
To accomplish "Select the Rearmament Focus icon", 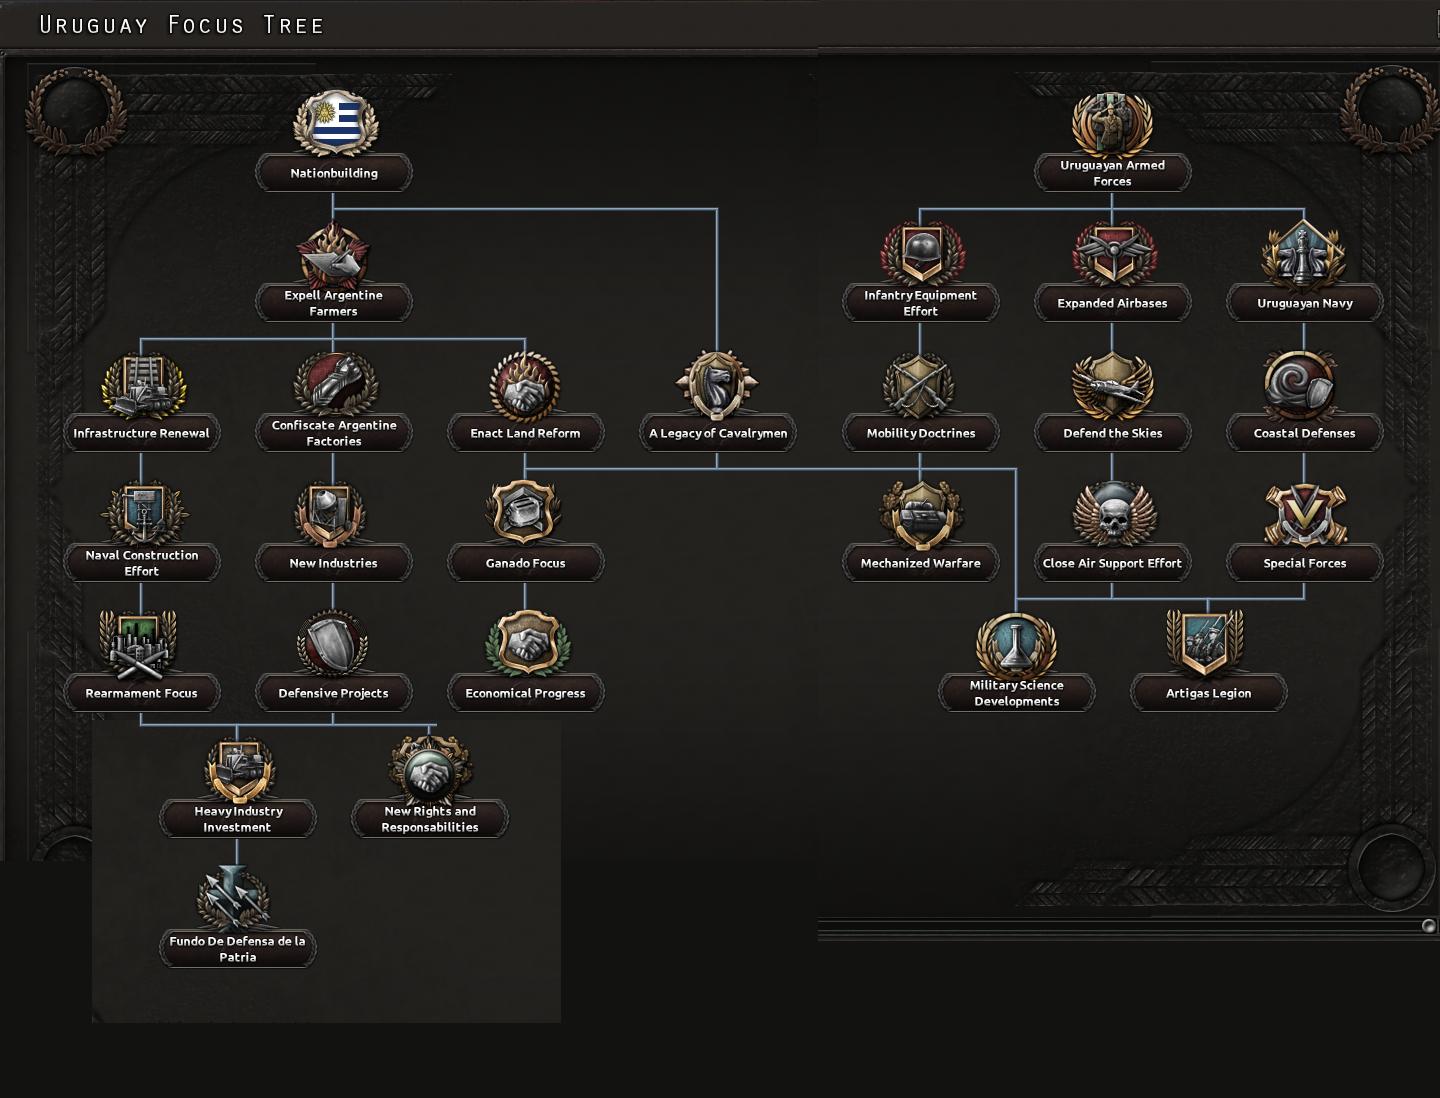I will point(139,645).
